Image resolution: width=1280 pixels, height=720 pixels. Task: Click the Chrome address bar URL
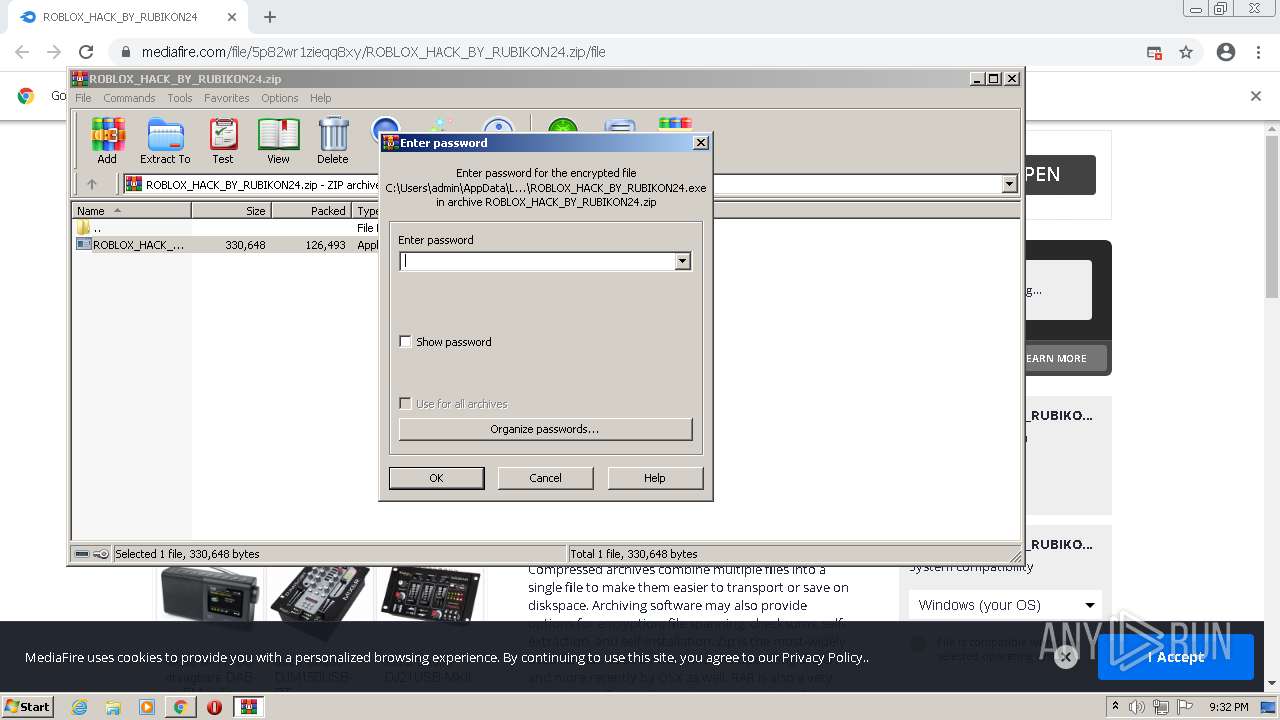coord(373,52)
